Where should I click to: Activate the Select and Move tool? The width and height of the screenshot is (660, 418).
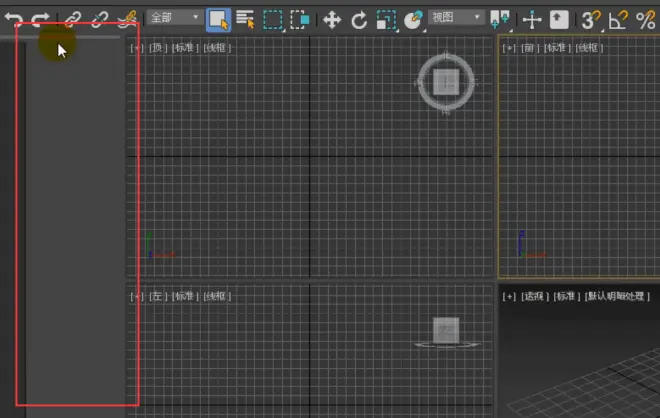332,20
